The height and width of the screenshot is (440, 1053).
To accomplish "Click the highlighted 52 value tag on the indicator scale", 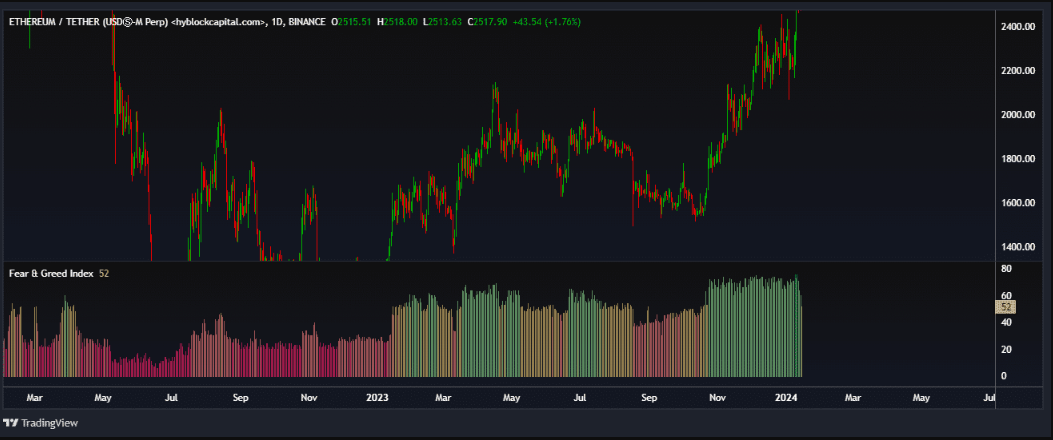I will pyautogui.click(x=1007, y=308).
